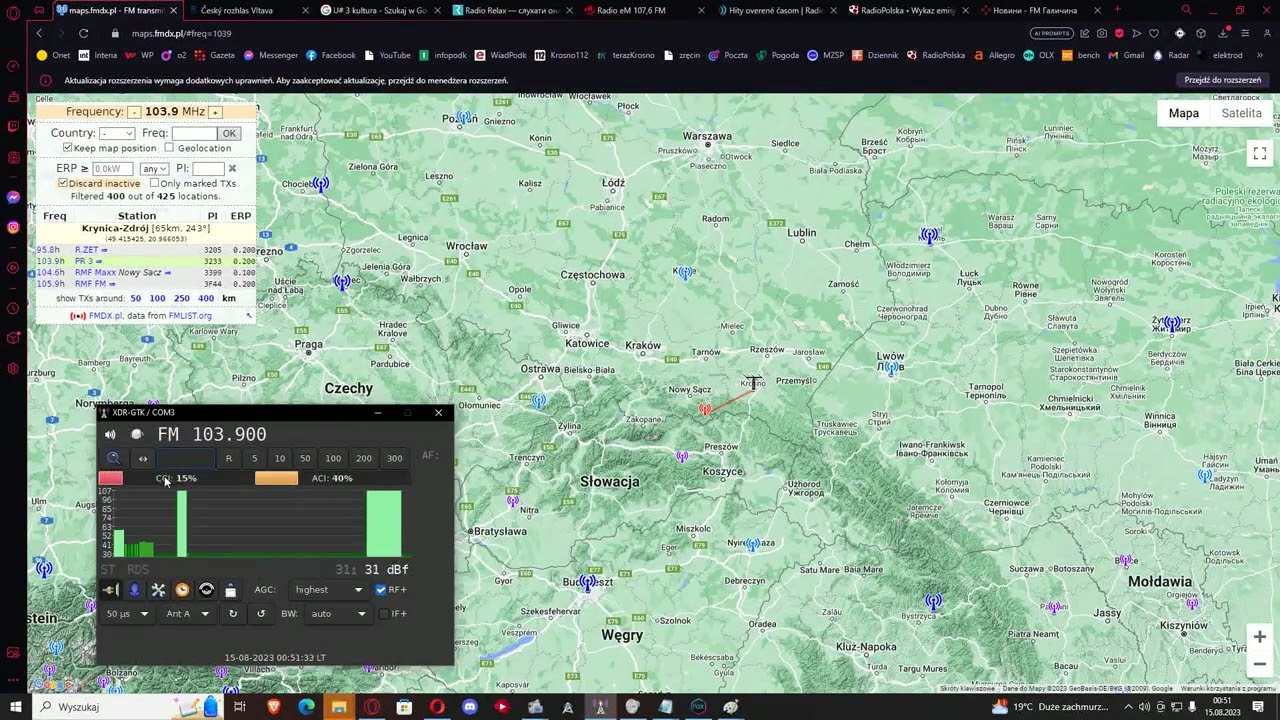The width and height of the screenshot is (1280, 720).
Task: Open XDR-GTK settings tools icon
Action: pos(158,590)
